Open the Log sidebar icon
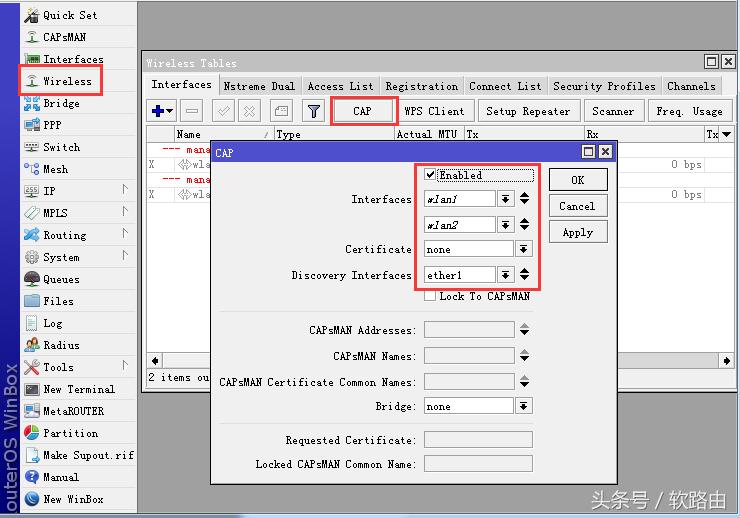 pos(32,323)
